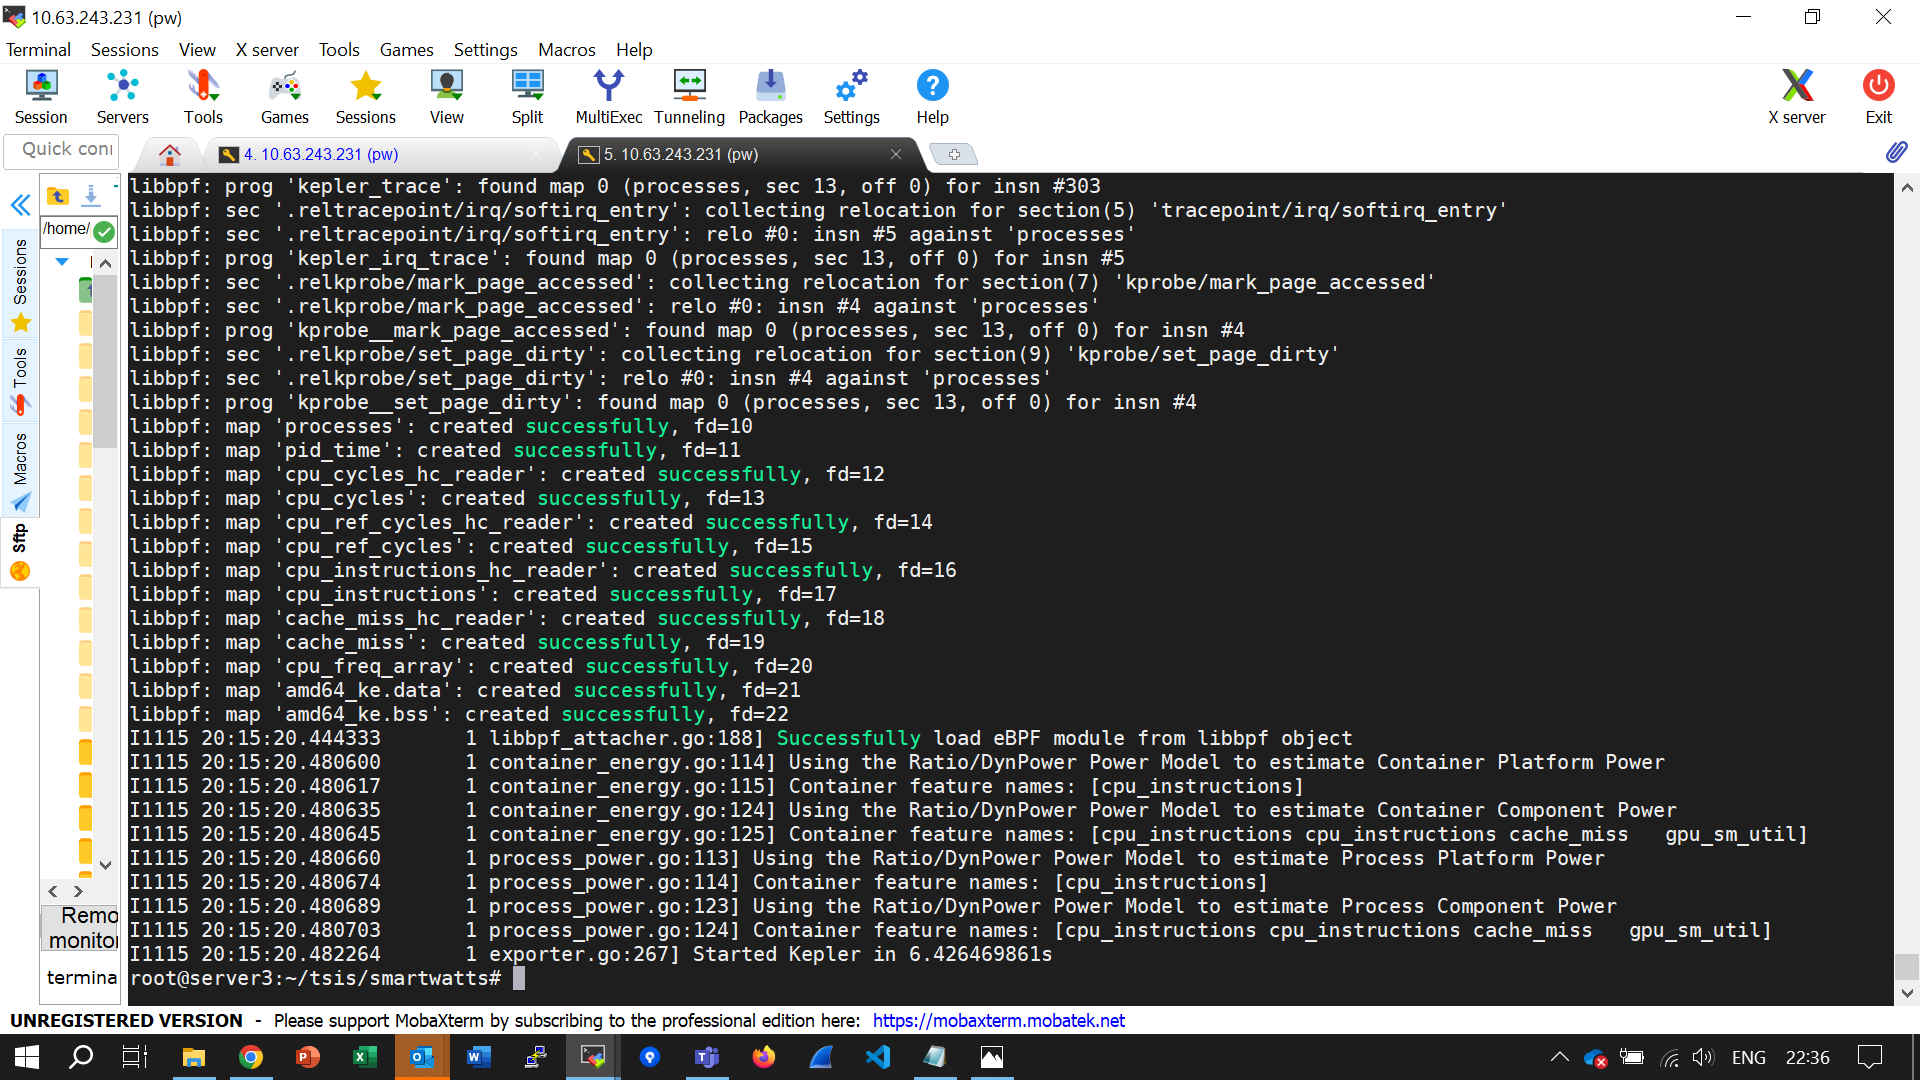Start the X server
Screen dimensions: 1920x1080
pos(1797,95)
